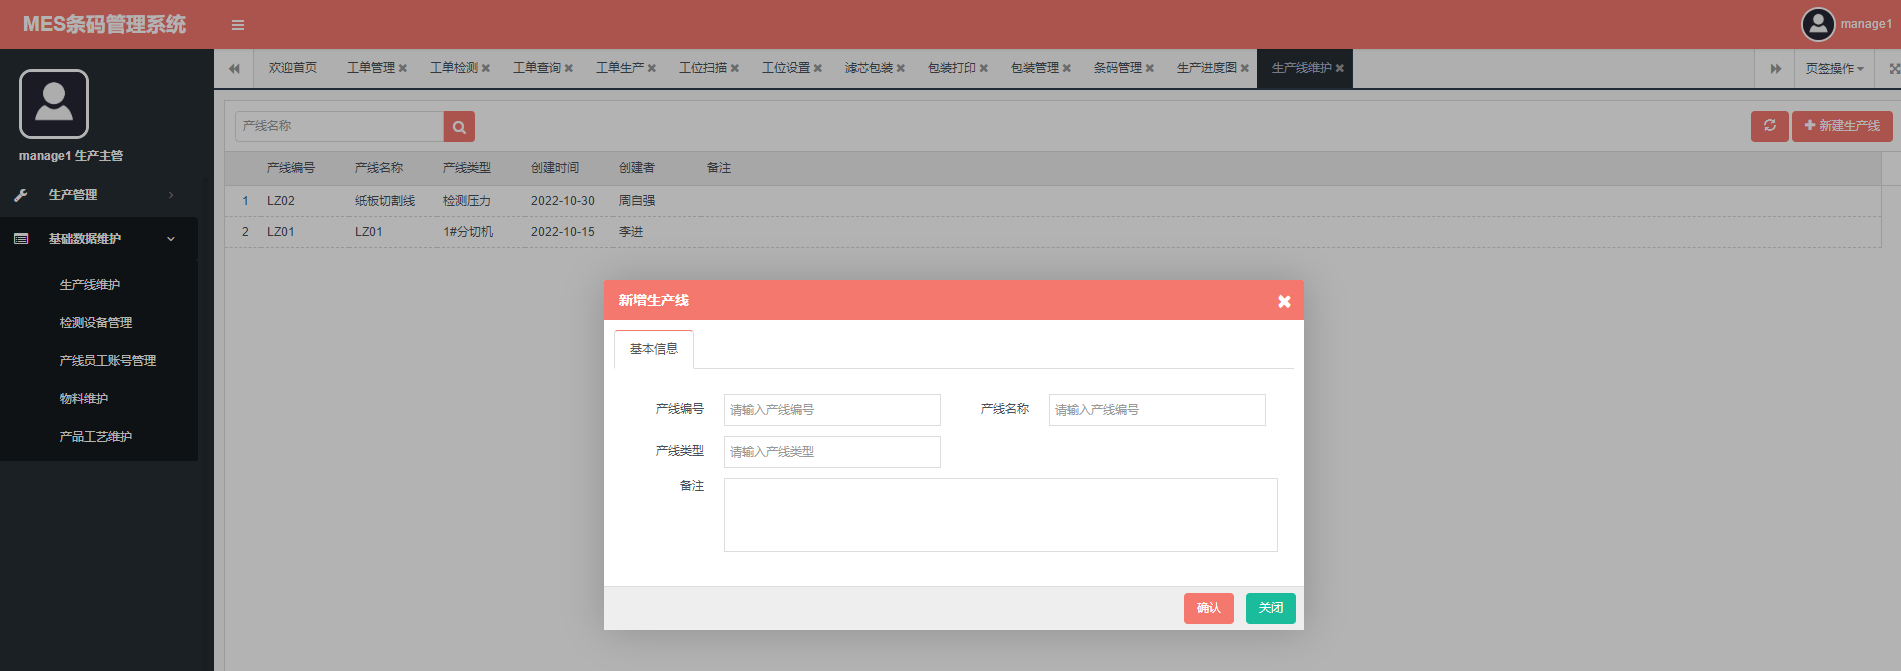
Task: Close the 工单生产 tab via its x
Action: [x=652, y=68]
